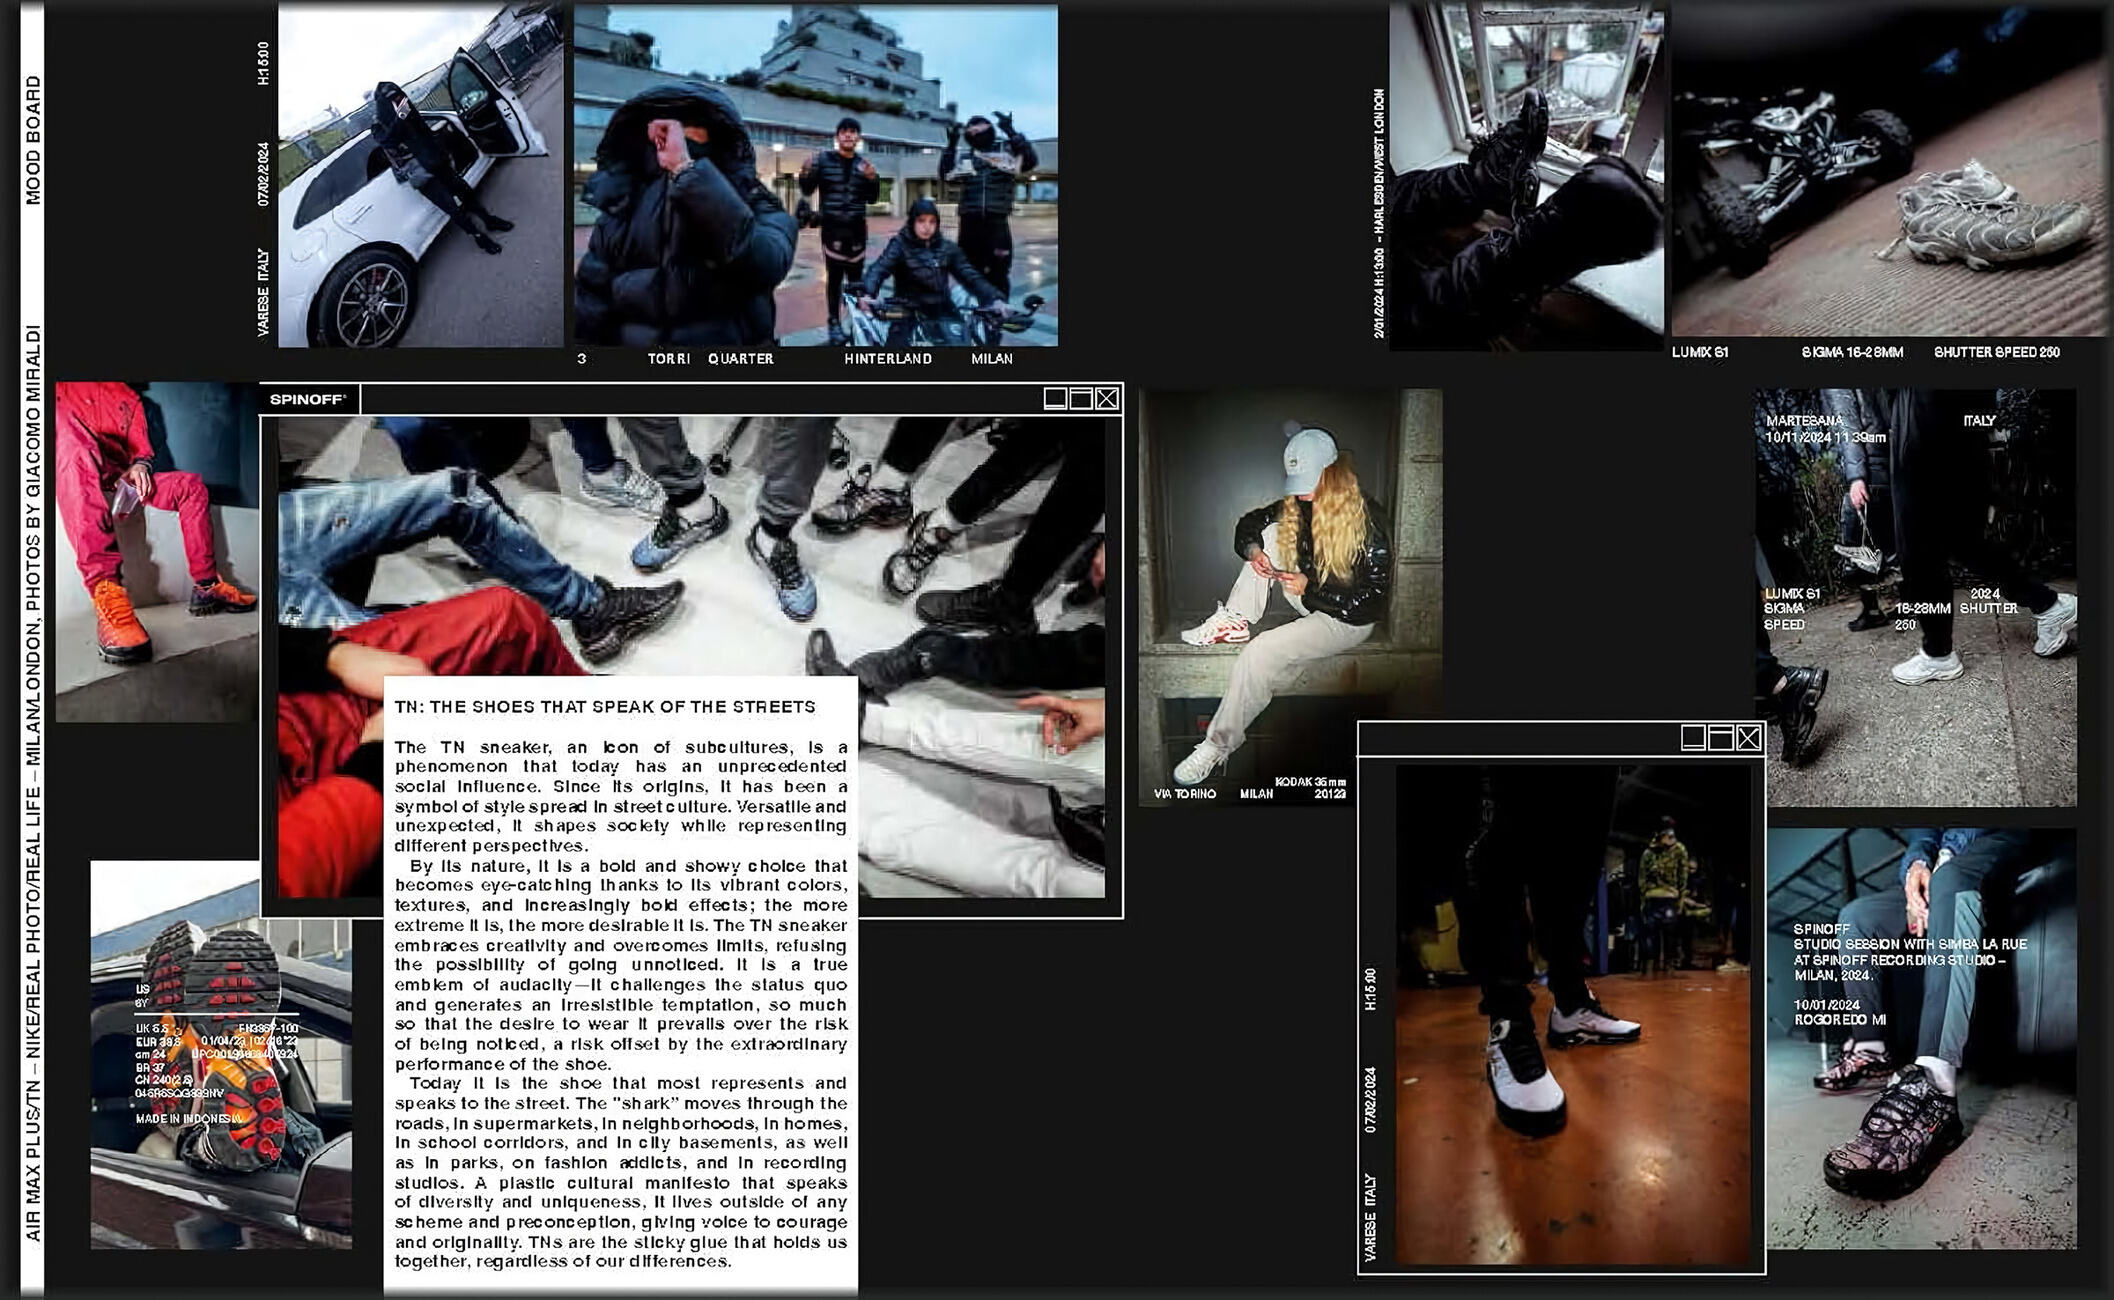Close the Varese Italy photo window
2114x1300 pixels.
coord(1748,738)
